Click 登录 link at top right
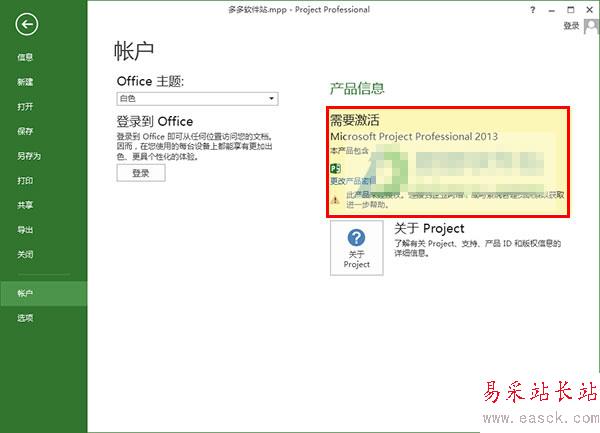Viewport: 600px width, 433px height. (571, 26)
